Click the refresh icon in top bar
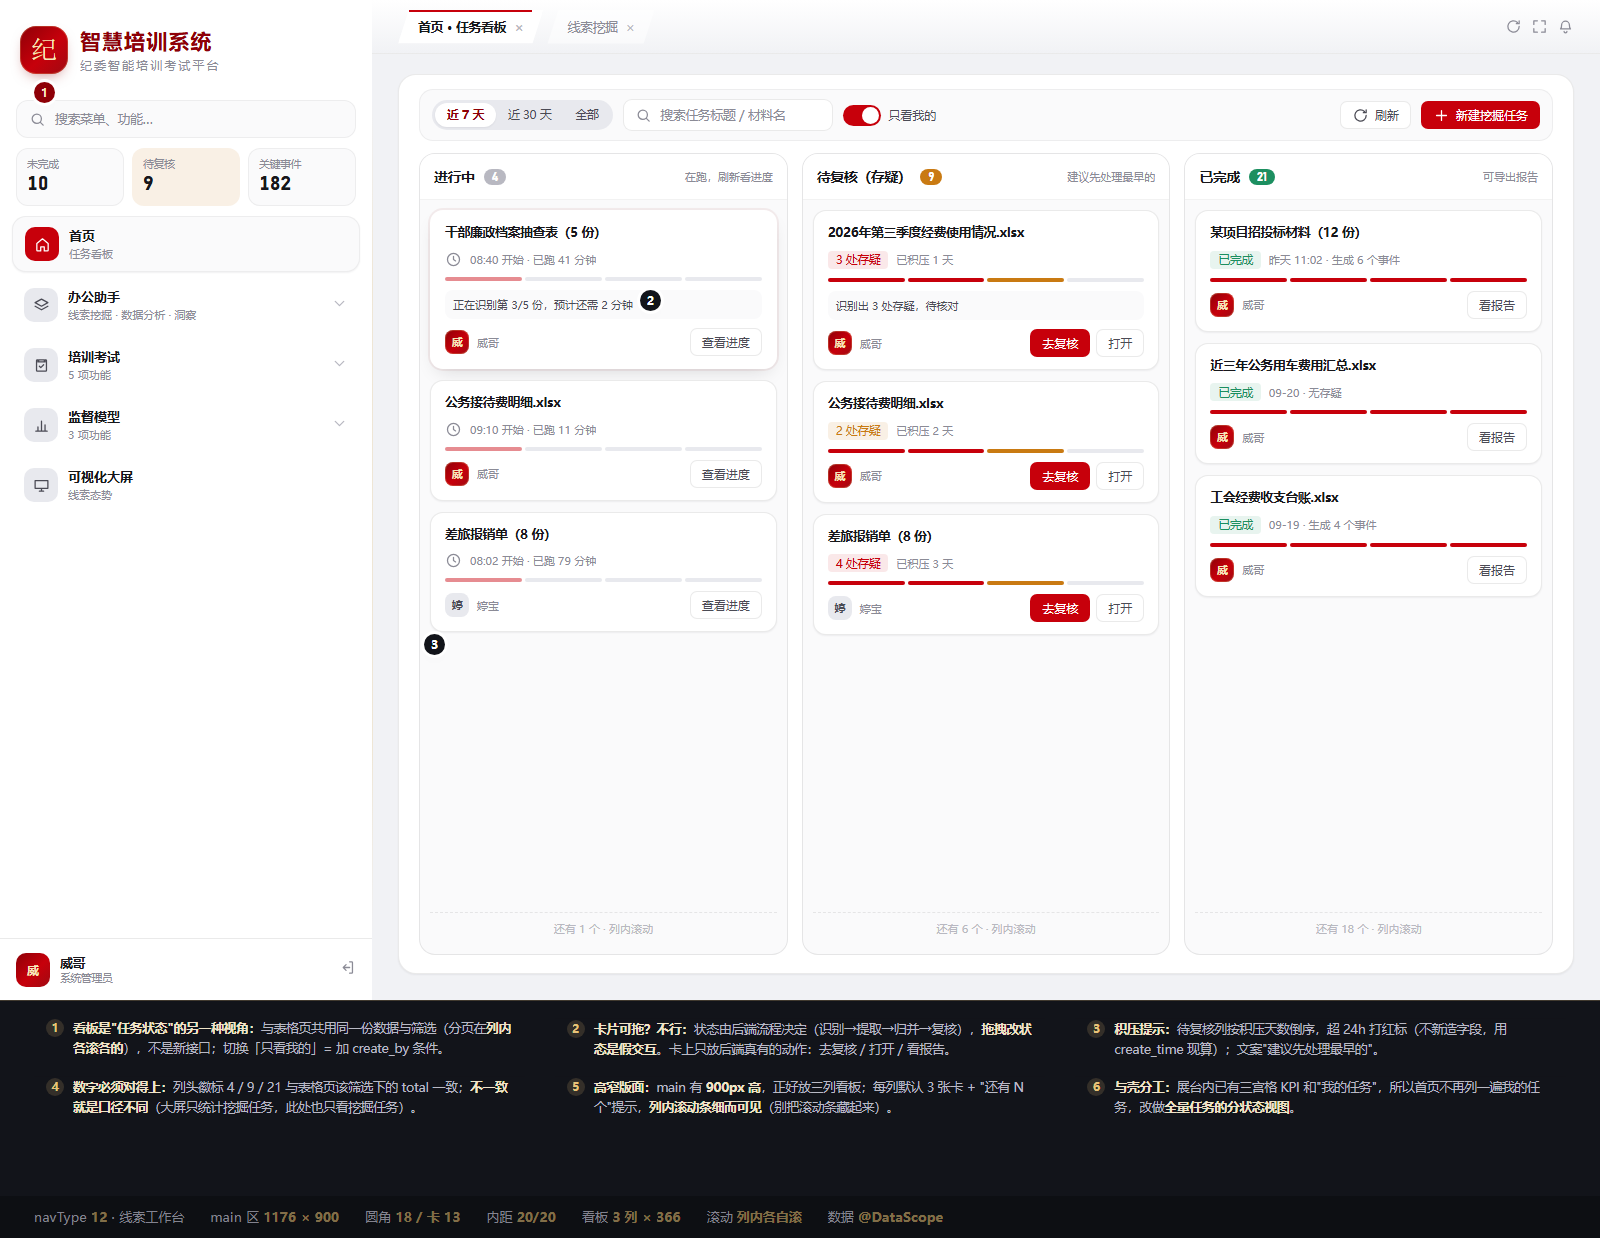This screenshot has width=1600, height=1238. pos(1513,27)
